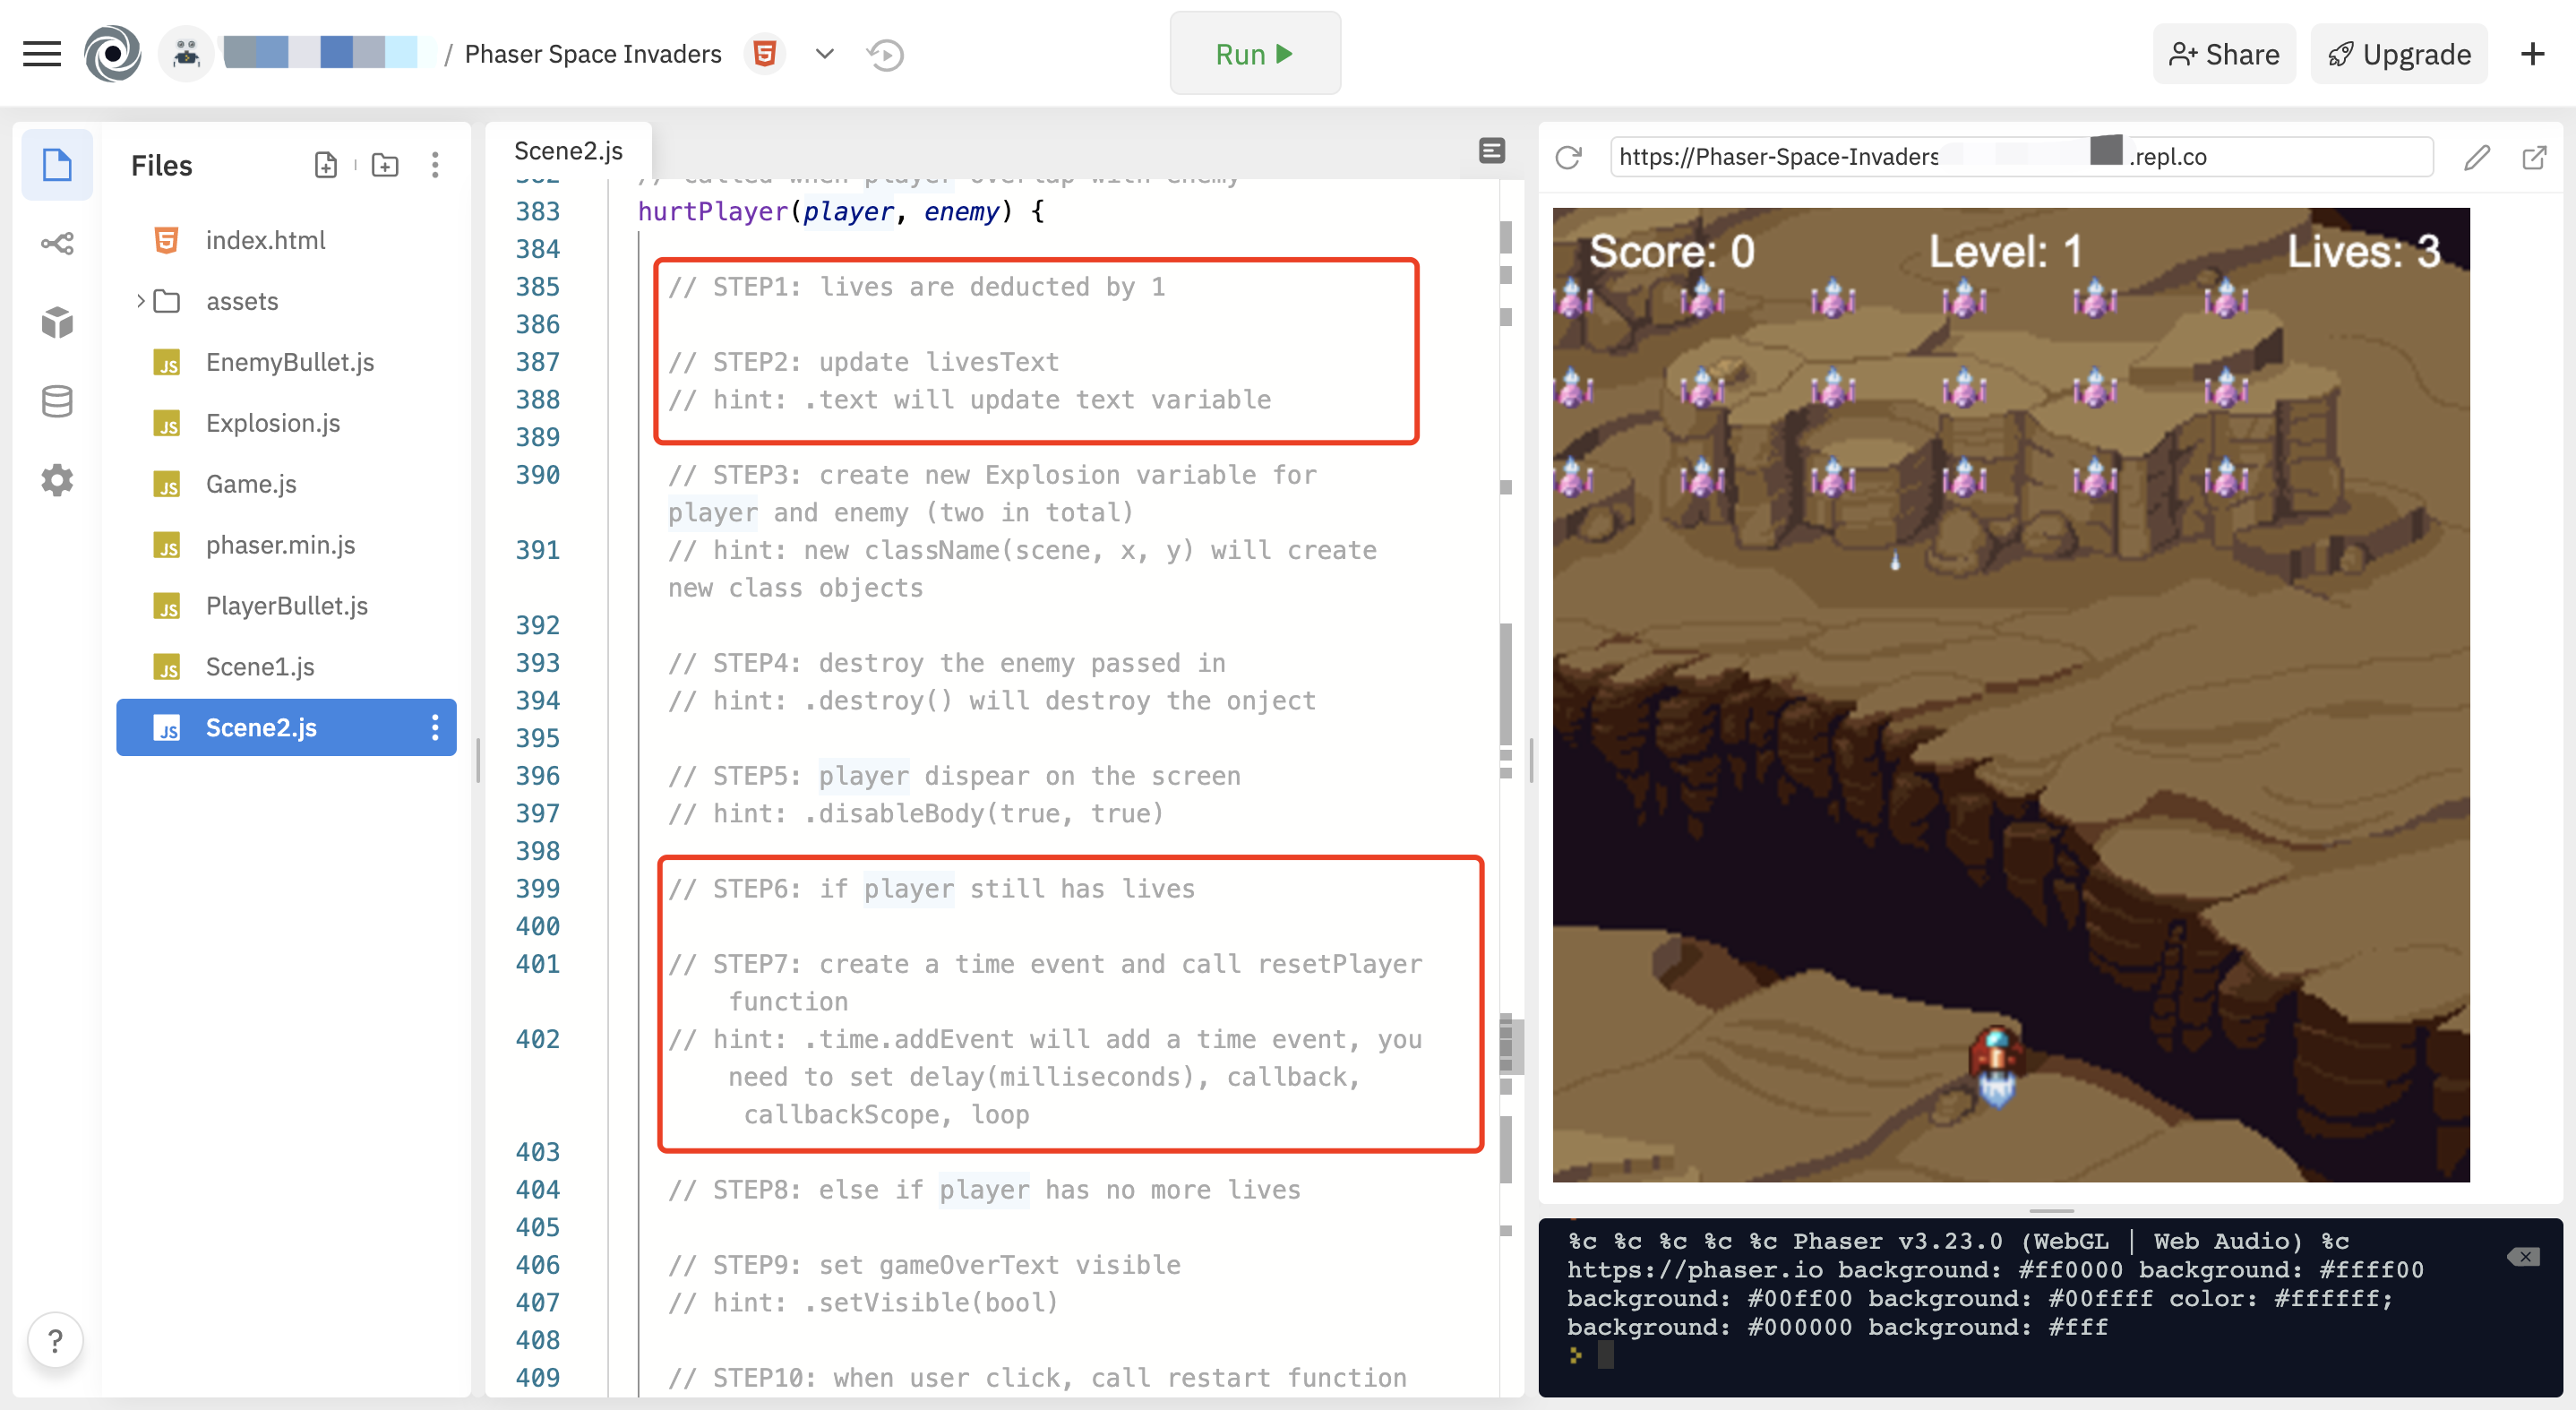The width and height of the screenshot is (2576, 1410).
Task: Click the preview URL address field
Action: (2020, 157)
